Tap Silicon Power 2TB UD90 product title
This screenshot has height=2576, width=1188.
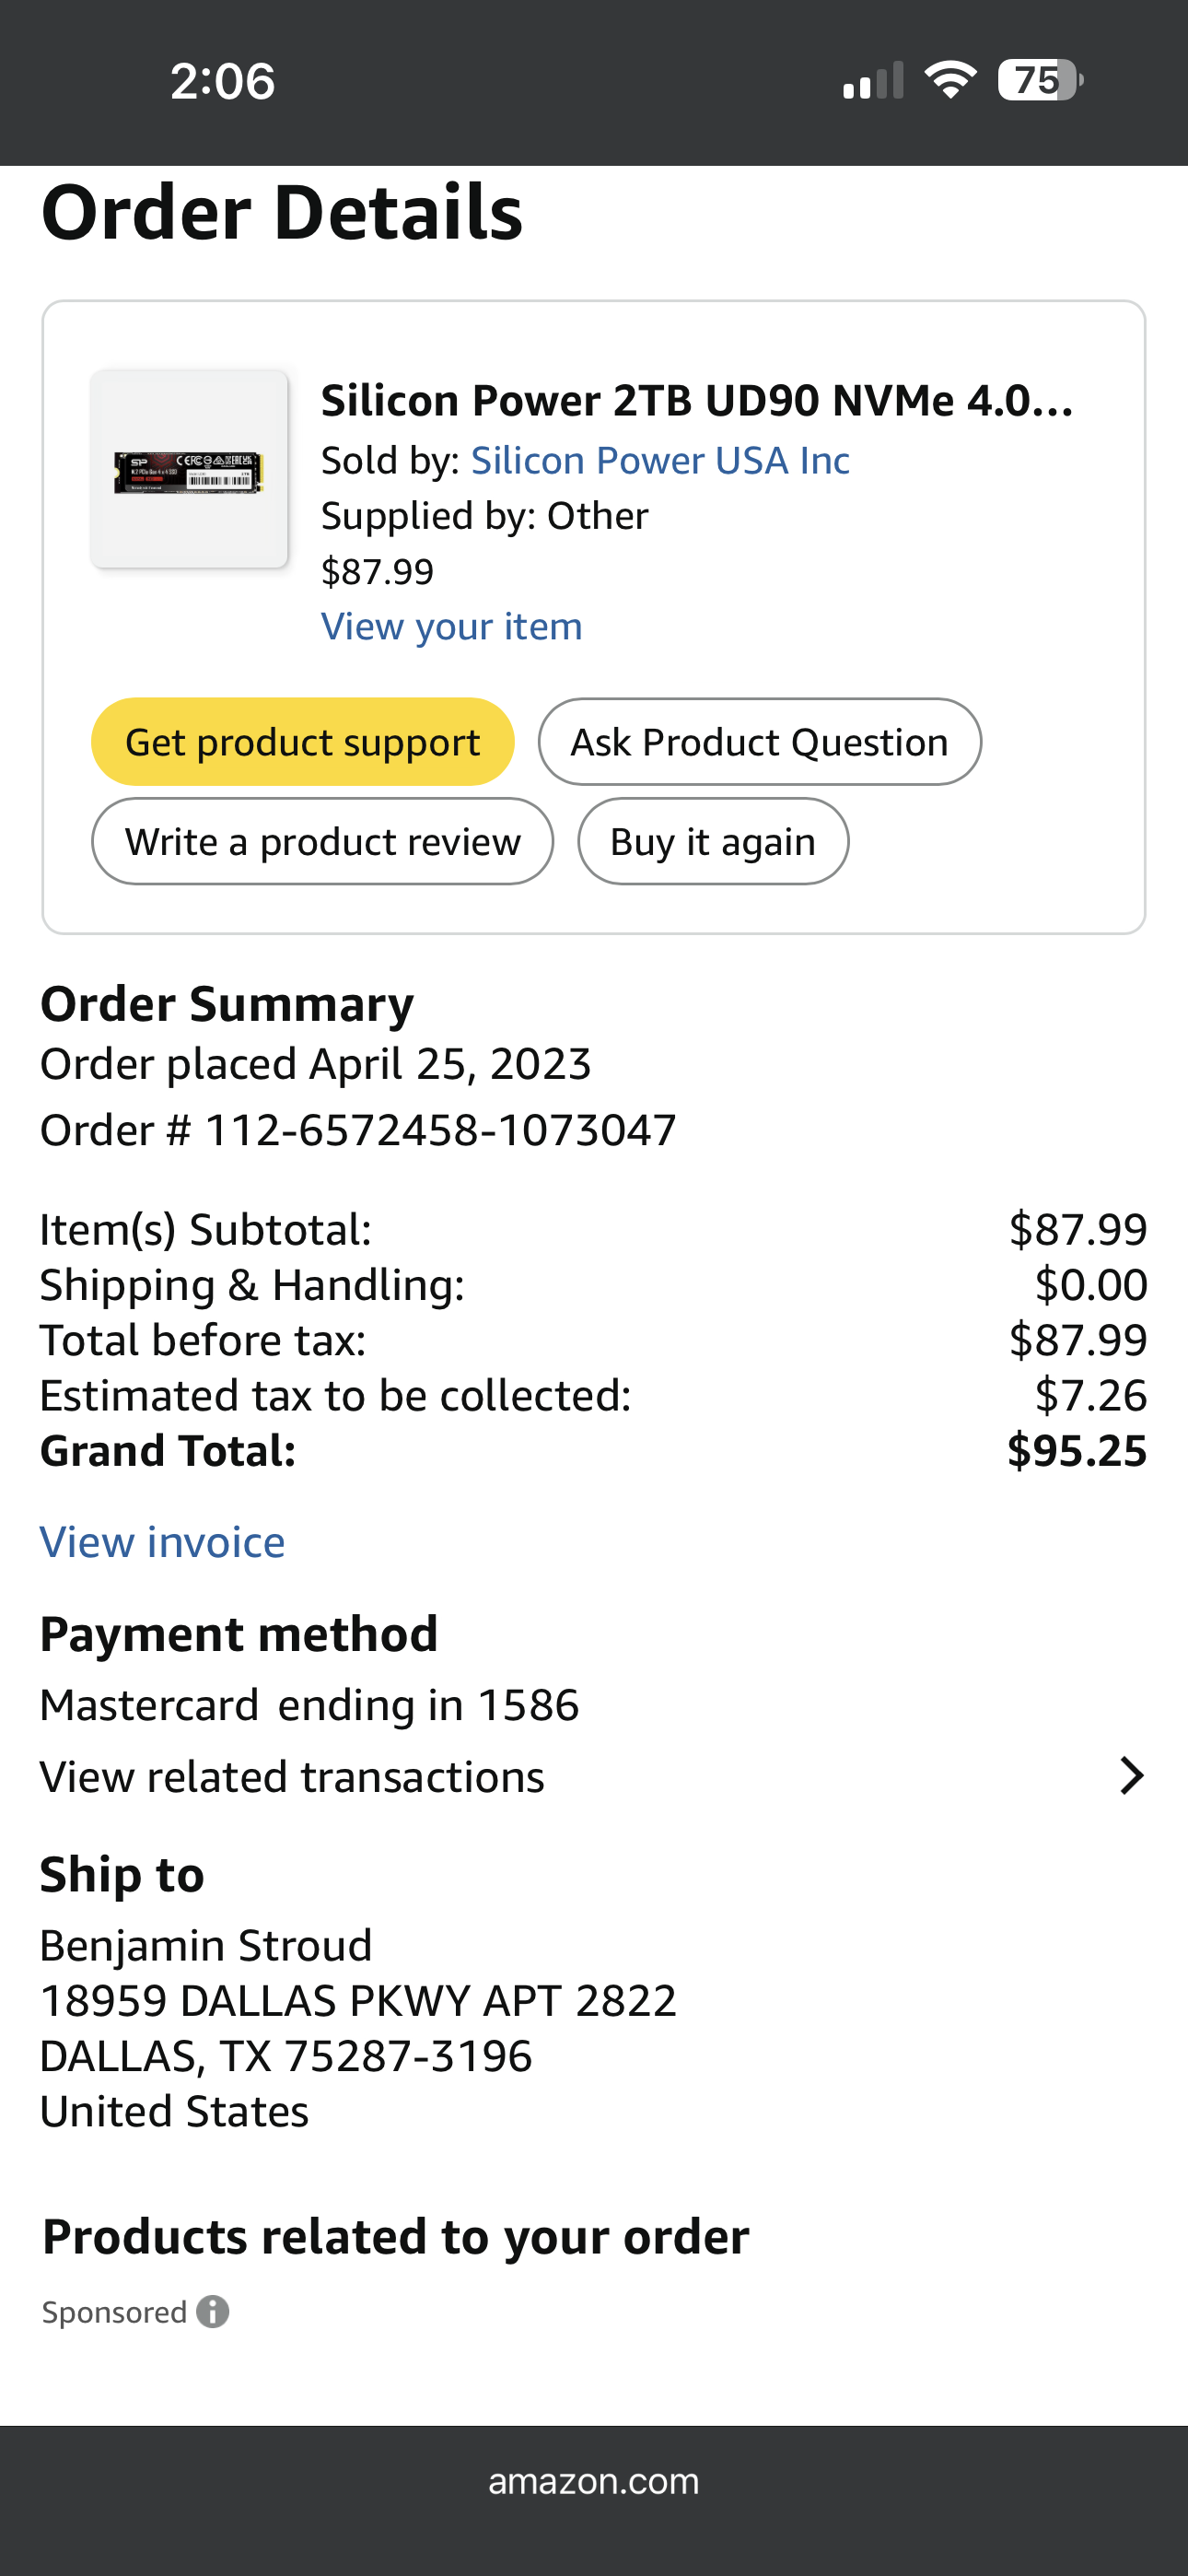pos(697,401)
